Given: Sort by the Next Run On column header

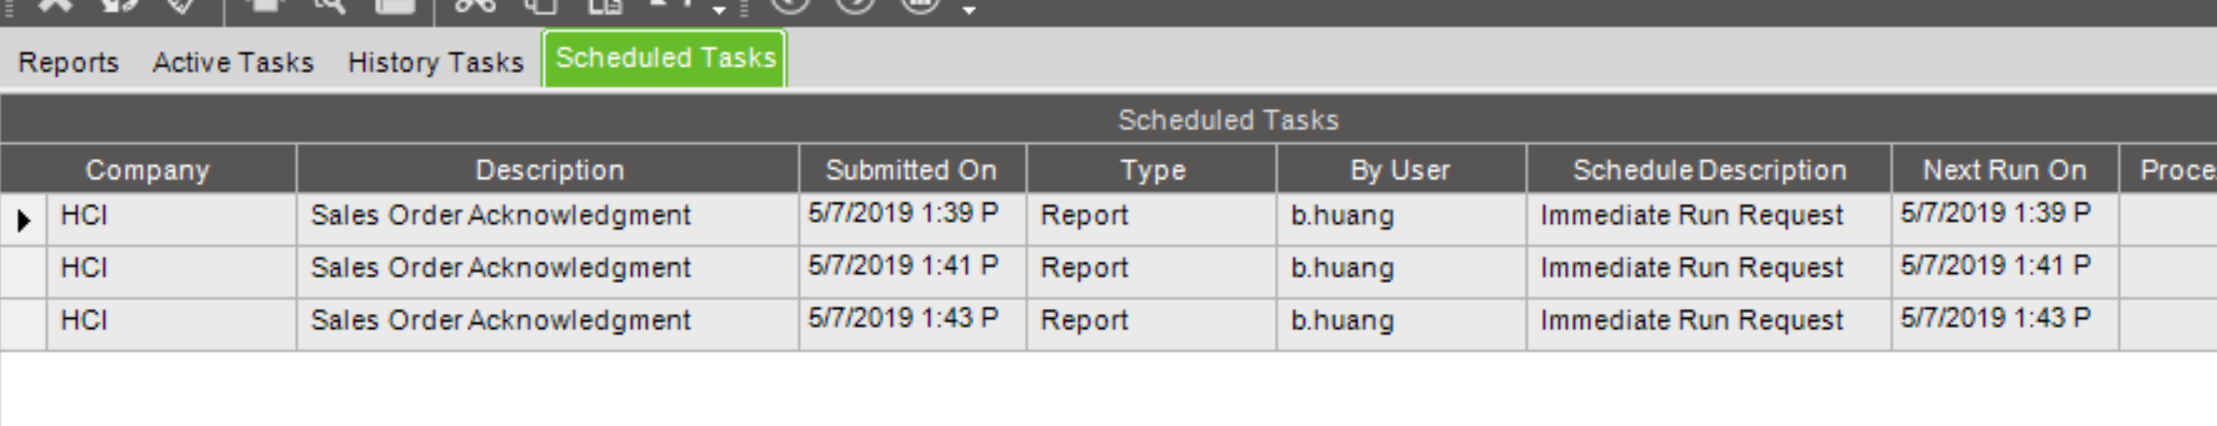Looking at the screenshot, I should (2005, 170).
